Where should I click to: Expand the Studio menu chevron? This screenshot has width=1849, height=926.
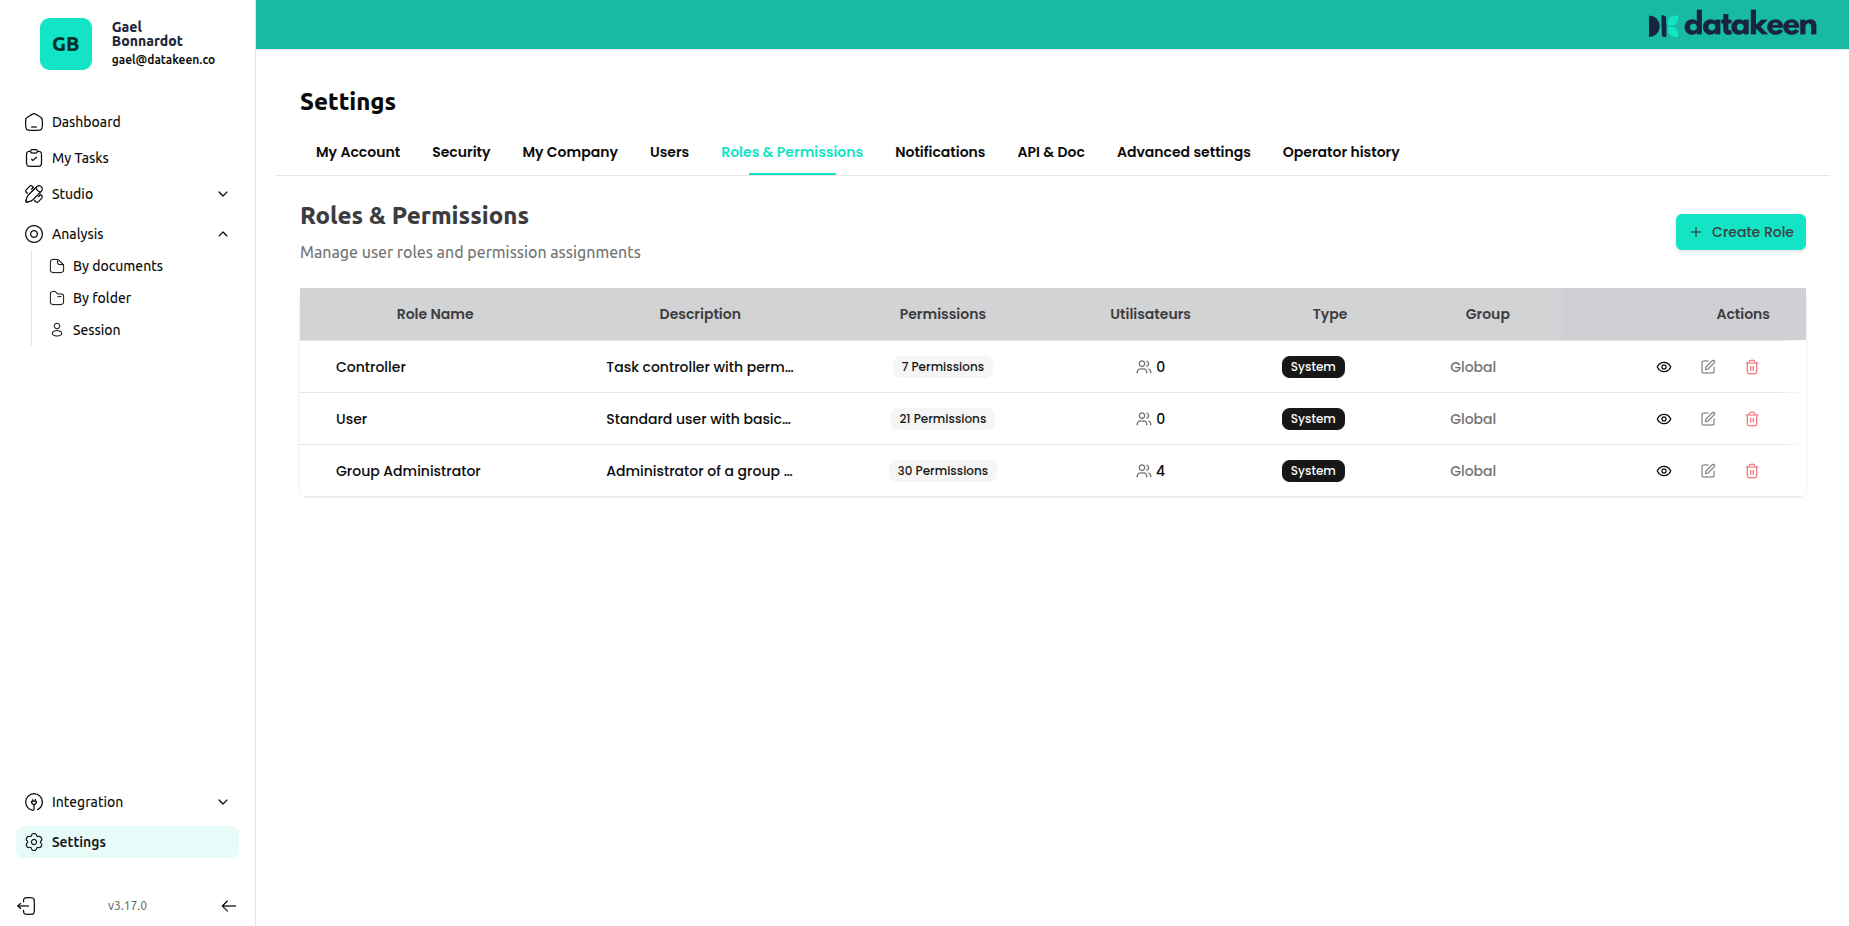click(222, 193)
